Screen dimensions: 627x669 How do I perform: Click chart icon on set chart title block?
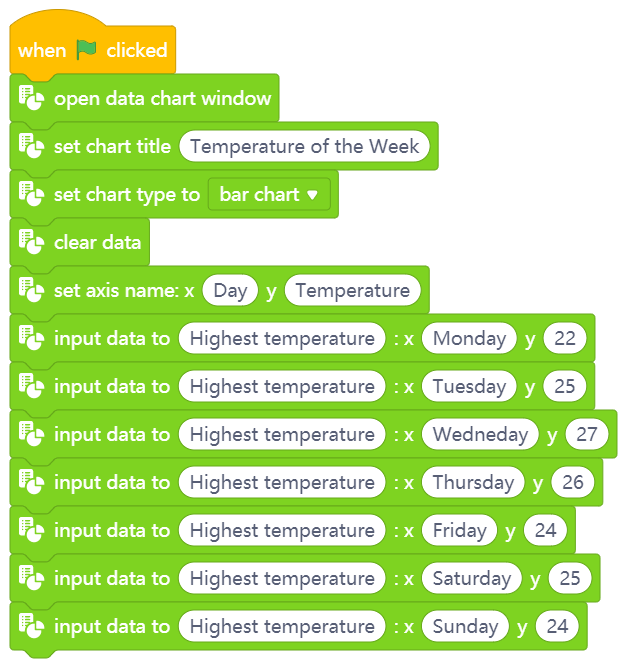[31, 146]
